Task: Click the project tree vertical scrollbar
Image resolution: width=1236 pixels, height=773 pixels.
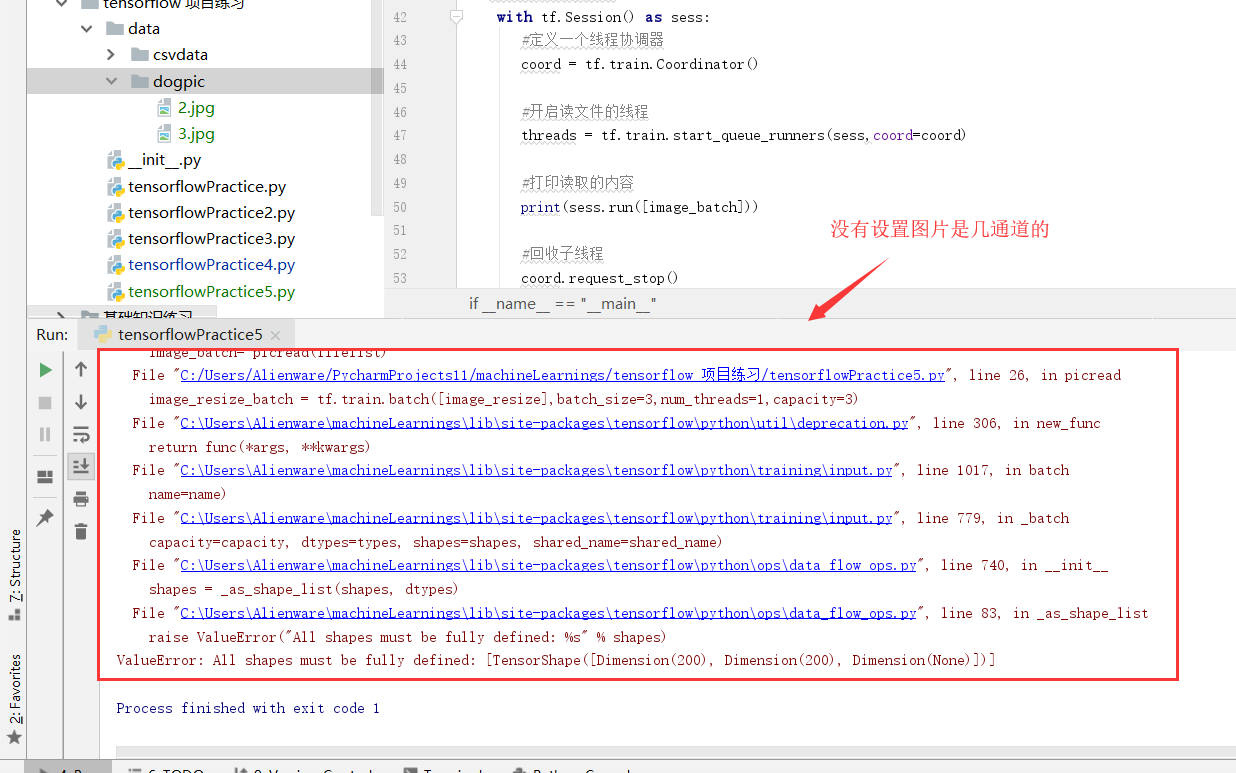Action: pyautogui.click(x=377, y=108)
